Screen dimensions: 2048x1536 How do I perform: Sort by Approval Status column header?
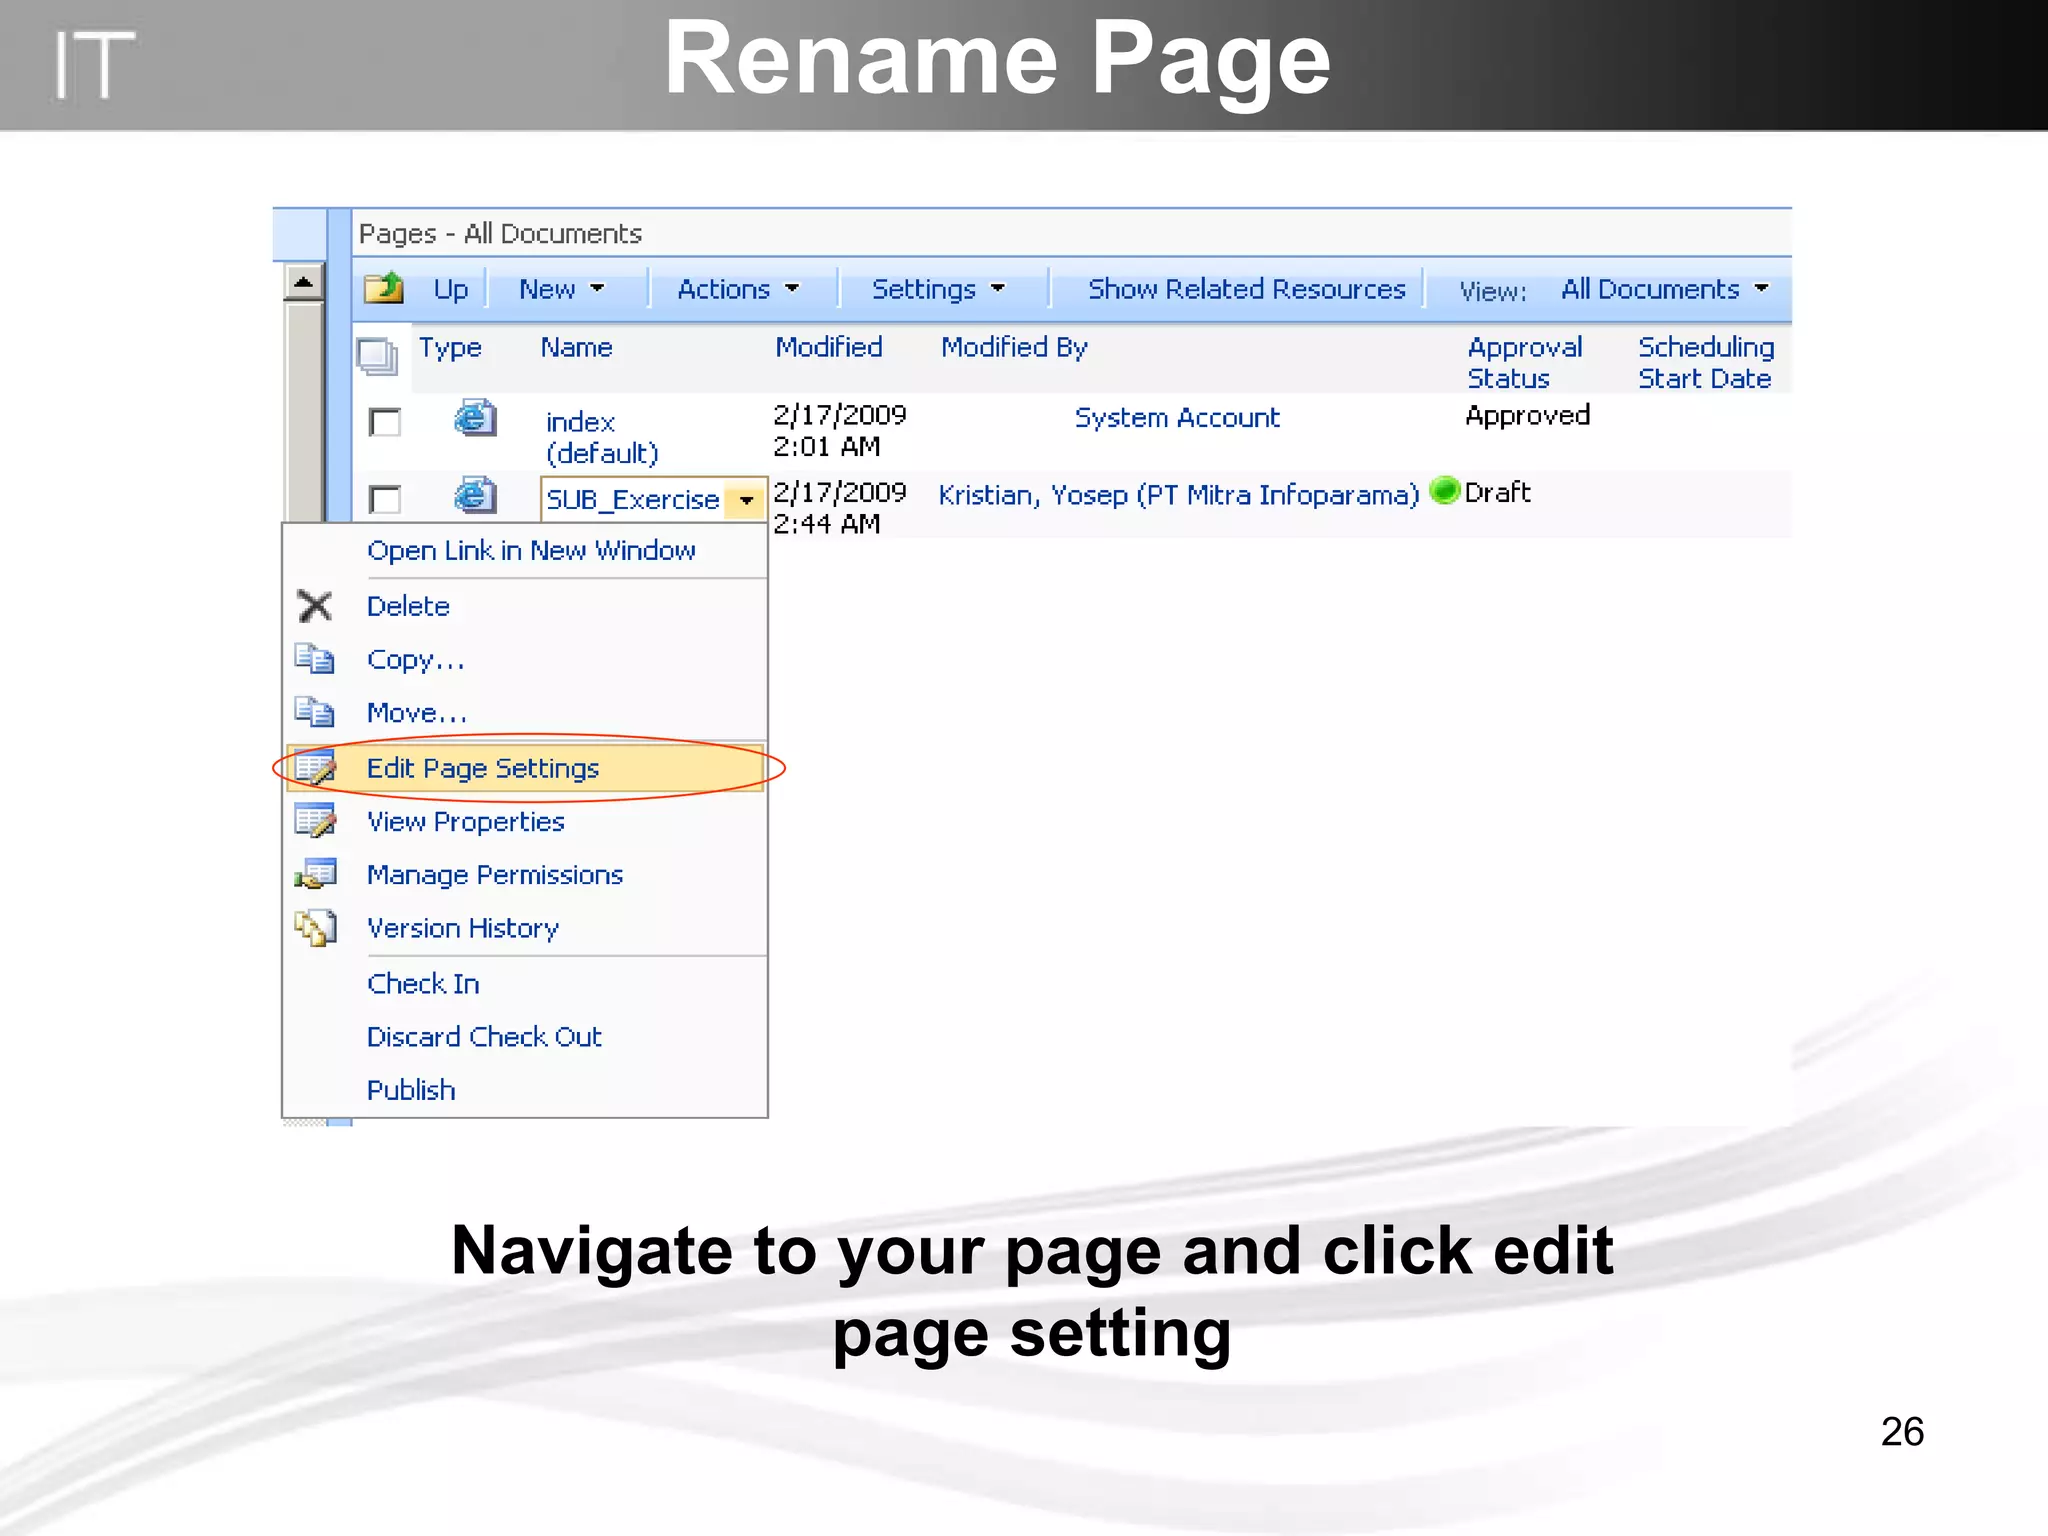1525,362
